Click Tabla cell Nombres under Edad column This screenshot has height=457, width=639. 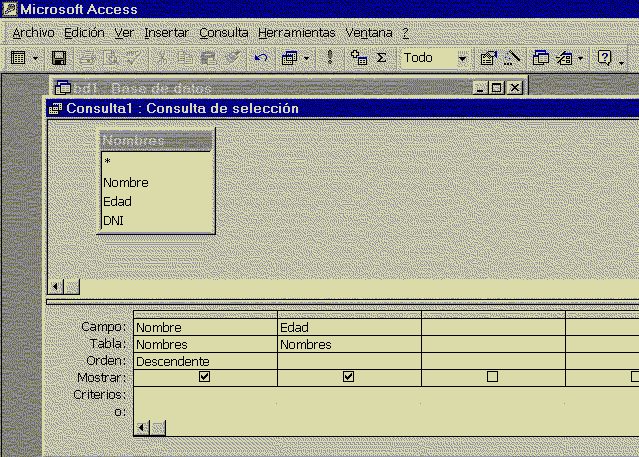[349, 344]
